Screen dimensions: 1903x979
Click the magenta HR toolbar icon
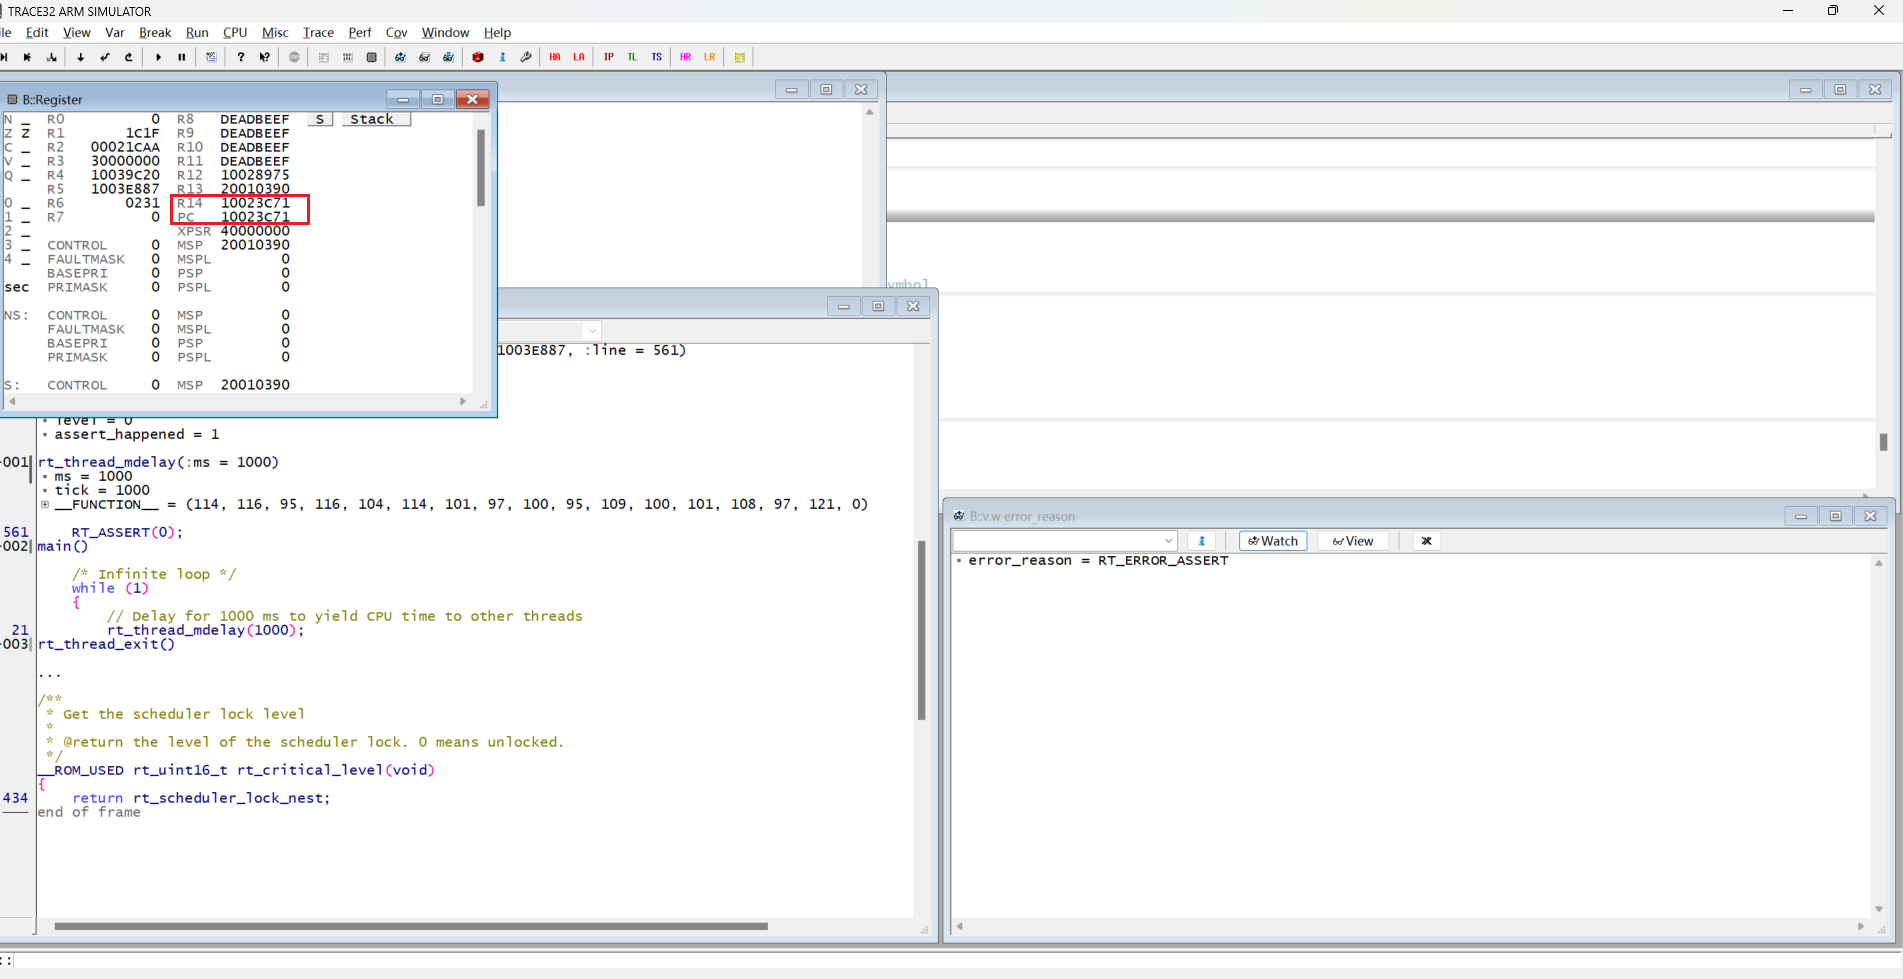685,57
